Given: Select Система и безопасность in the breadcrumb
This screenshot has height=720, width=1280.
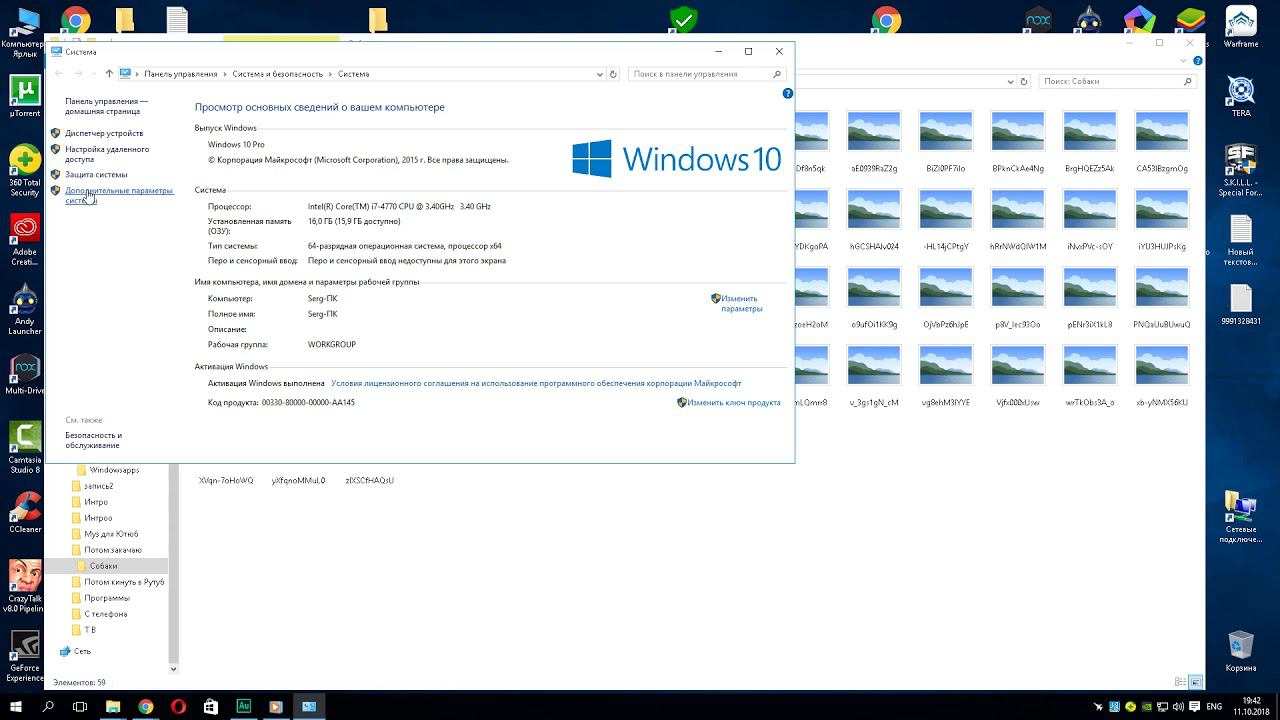Looking at the screenshot, I should (278, 74).
